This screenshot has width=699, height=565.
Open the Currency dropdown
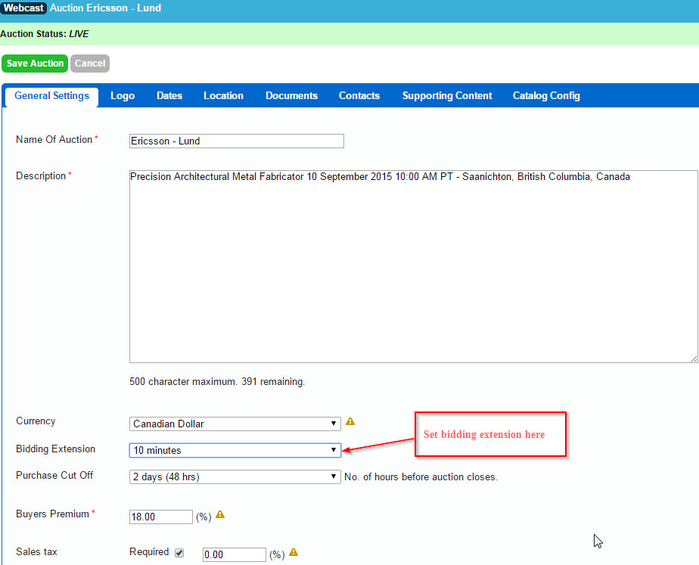(235, 424)
